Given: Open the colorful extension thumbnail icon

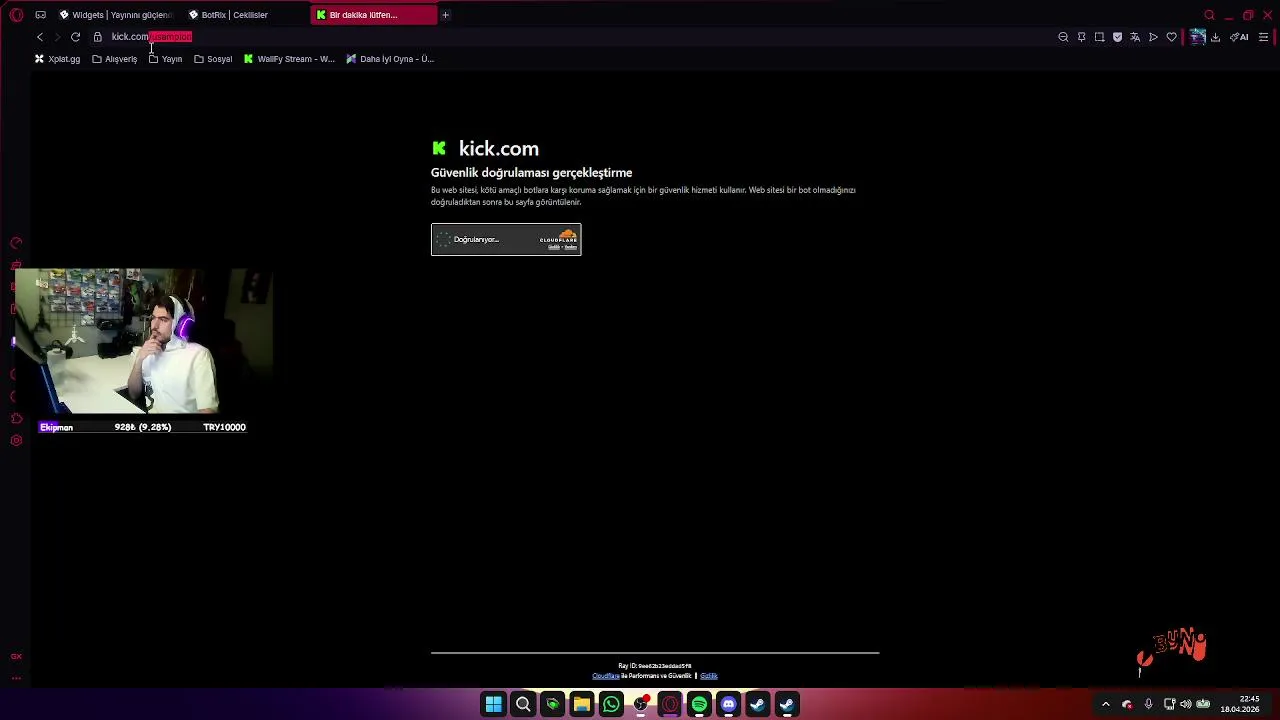Looking at the screenshot, I should coord(1197,37).
